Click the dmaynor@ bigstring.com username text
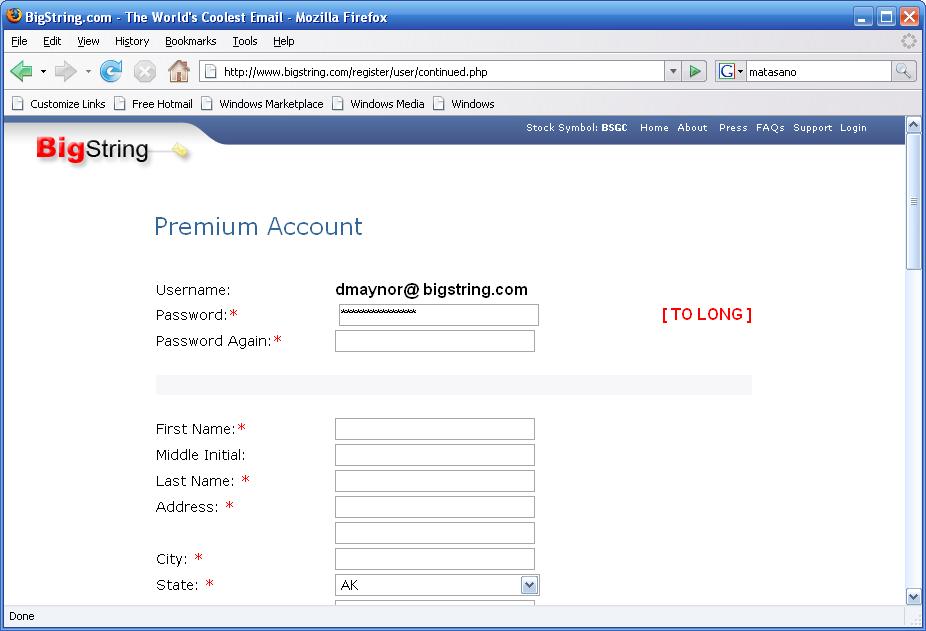 tap(431, 290)
